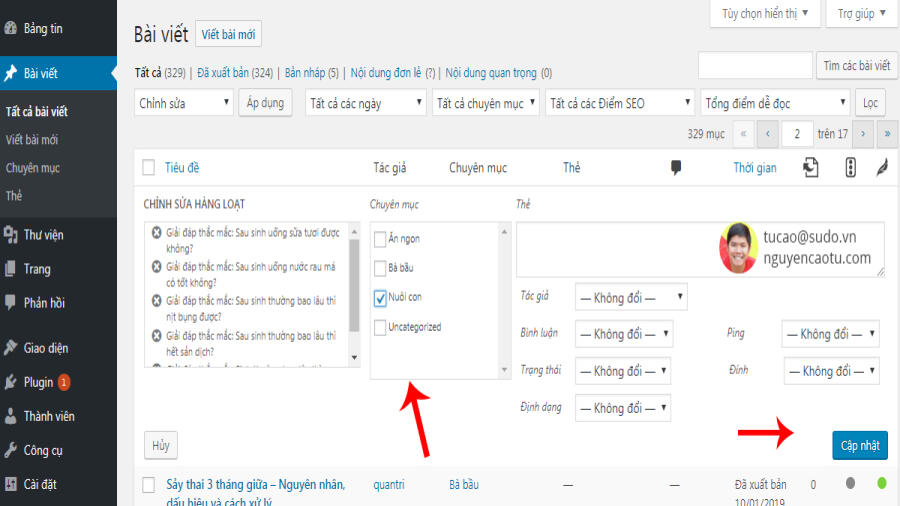Uncheck the Nuôi con category
Viewport: 900px width, 506px height.
pos(379,298)
